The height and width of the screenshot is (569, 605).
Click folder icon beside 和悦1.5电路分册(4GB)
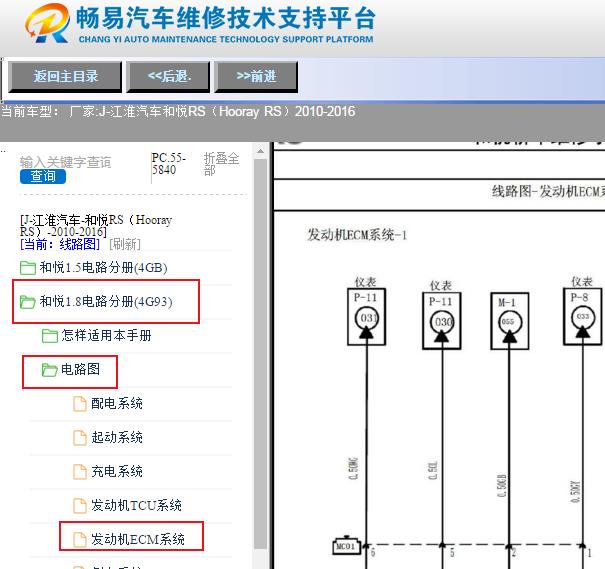28,268
